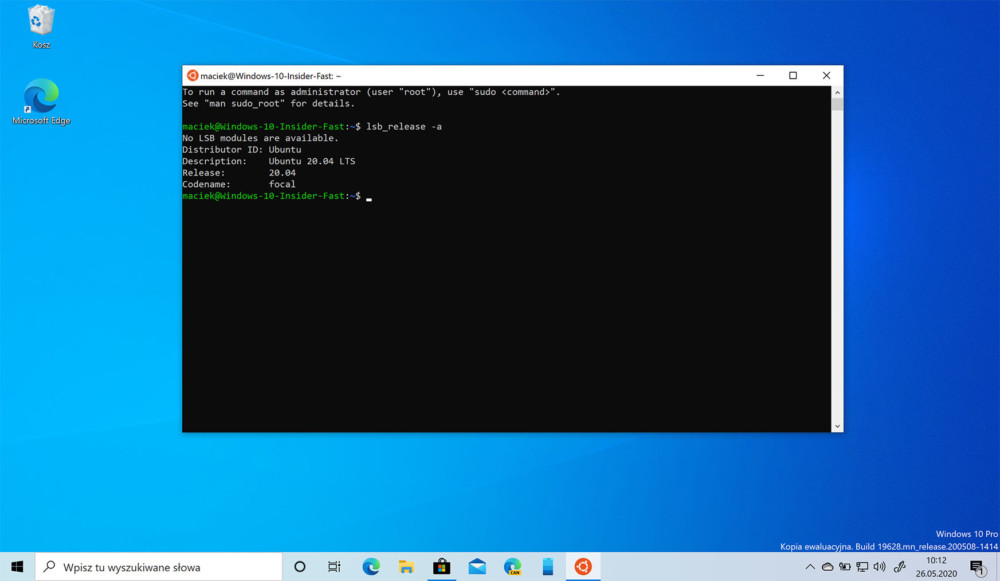This screenshot has width=1000, height=581.
Task: Open the Kosz recycle bin desktop icon
Action: (41, 27)
